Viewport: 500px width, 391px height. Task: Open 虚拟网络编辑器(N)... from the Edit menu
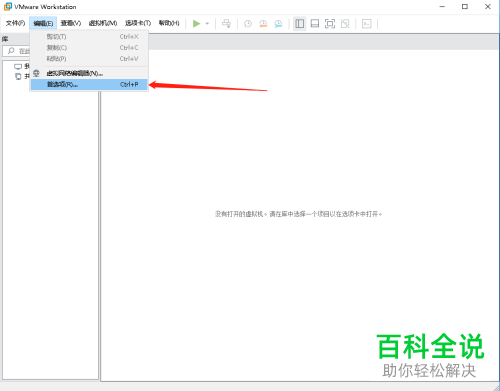tap(89, 73)
